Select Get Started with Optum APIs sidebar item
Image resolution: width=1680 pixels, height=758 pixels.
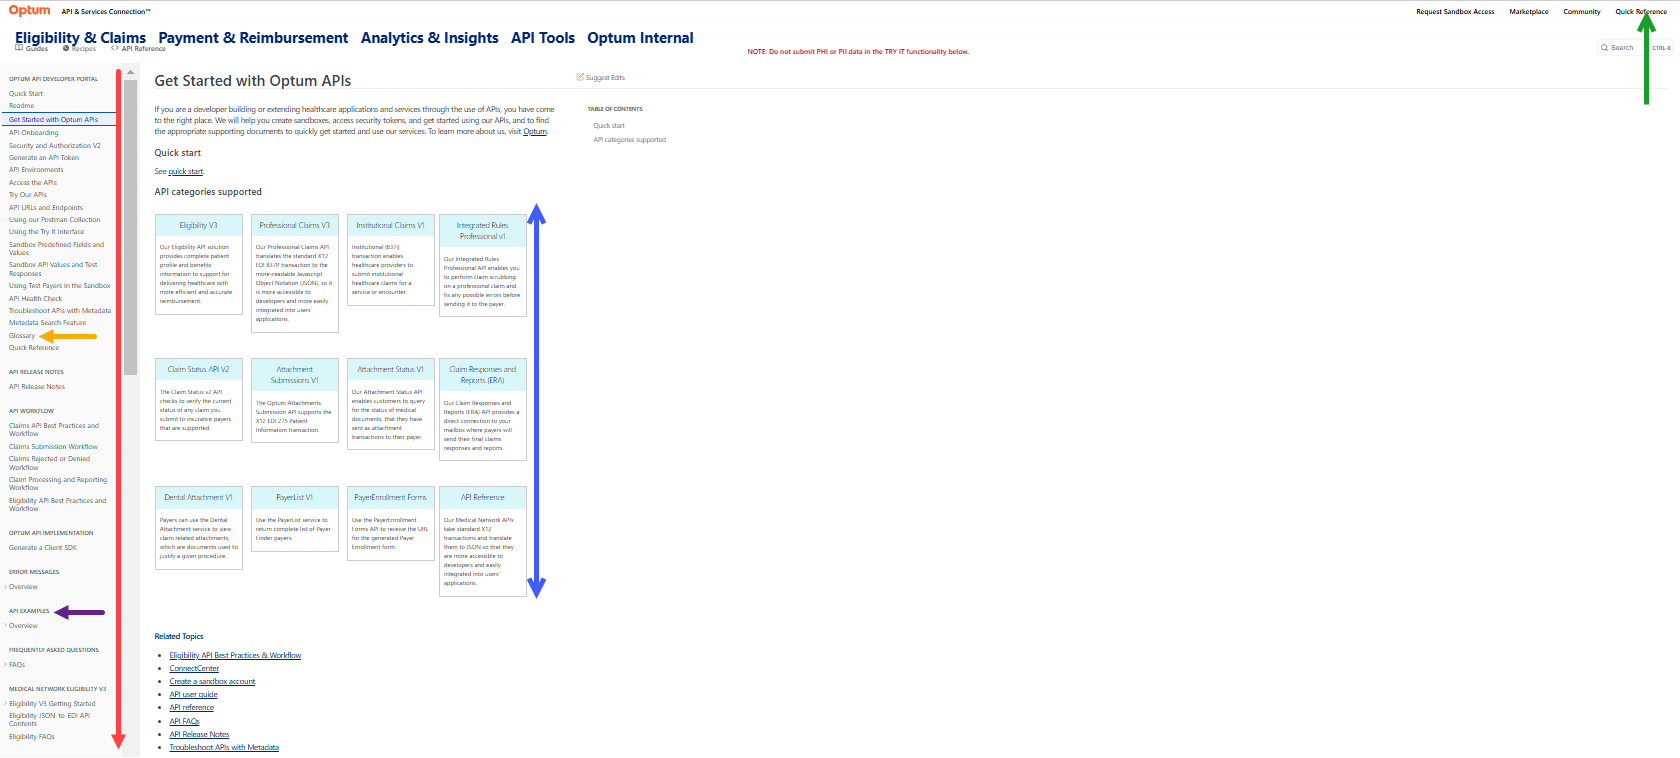click(58, 120)
